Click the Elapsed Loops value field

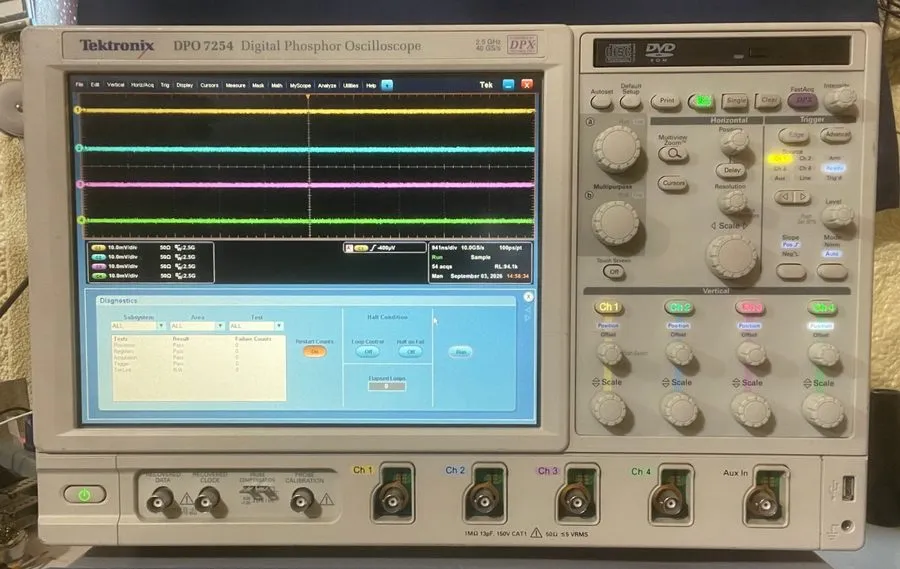click(387, 386)
